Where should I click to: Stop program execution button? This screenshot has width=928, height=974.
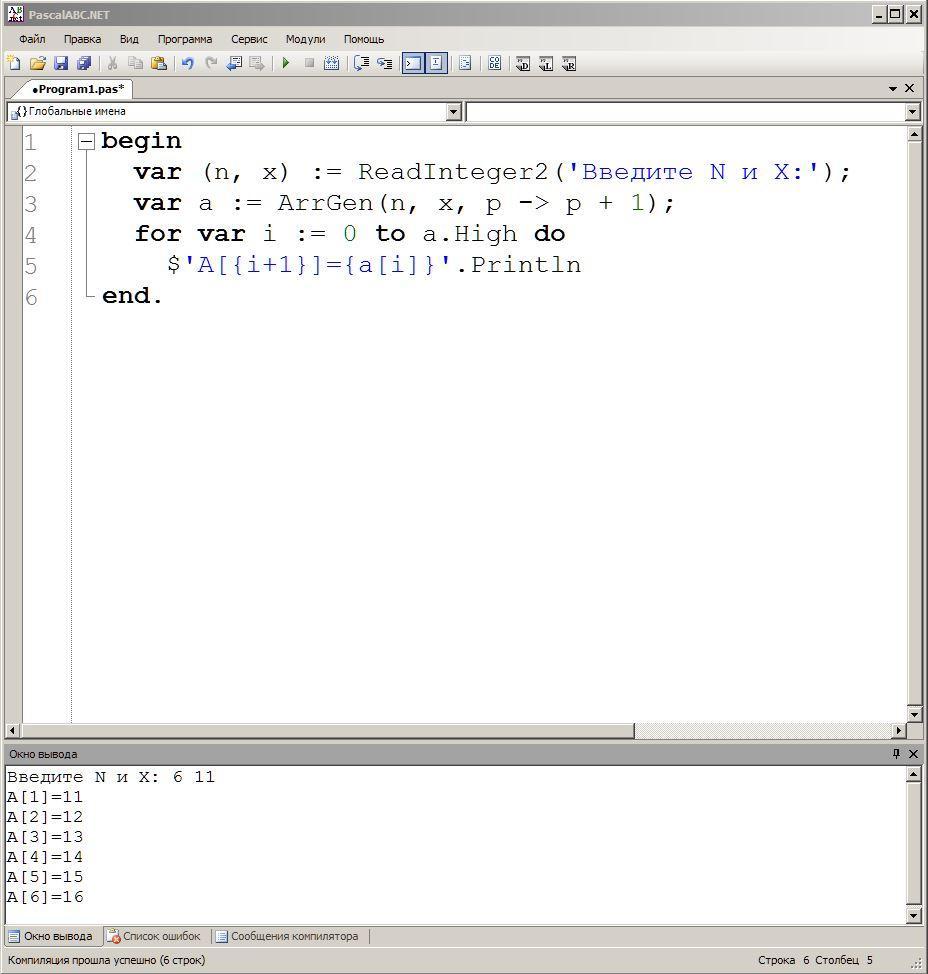tap(309, 63)
